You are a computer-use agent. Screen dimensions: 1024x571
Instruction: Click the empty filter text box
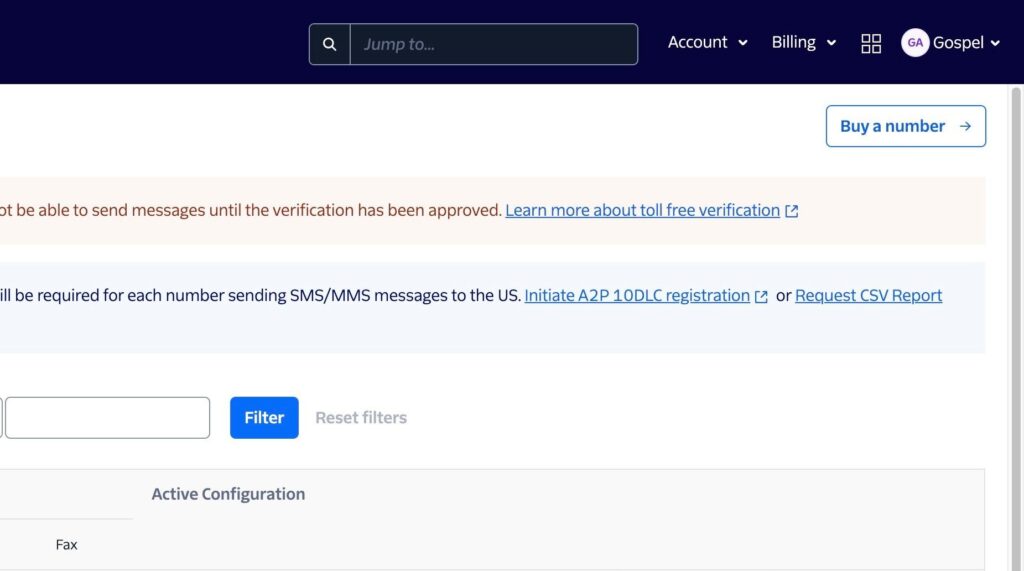108,418
